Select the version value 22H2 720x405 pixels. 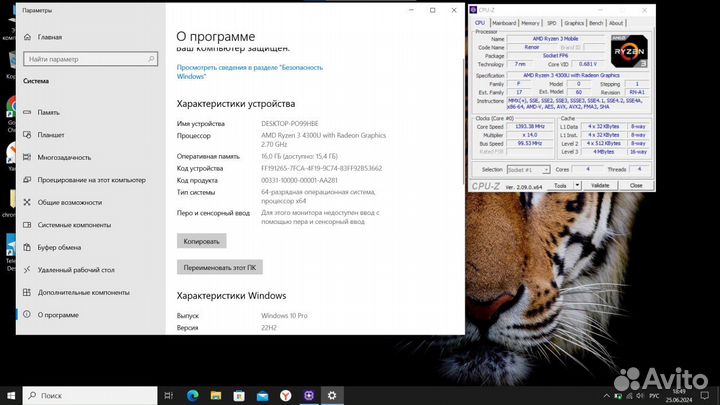point(269,328)
